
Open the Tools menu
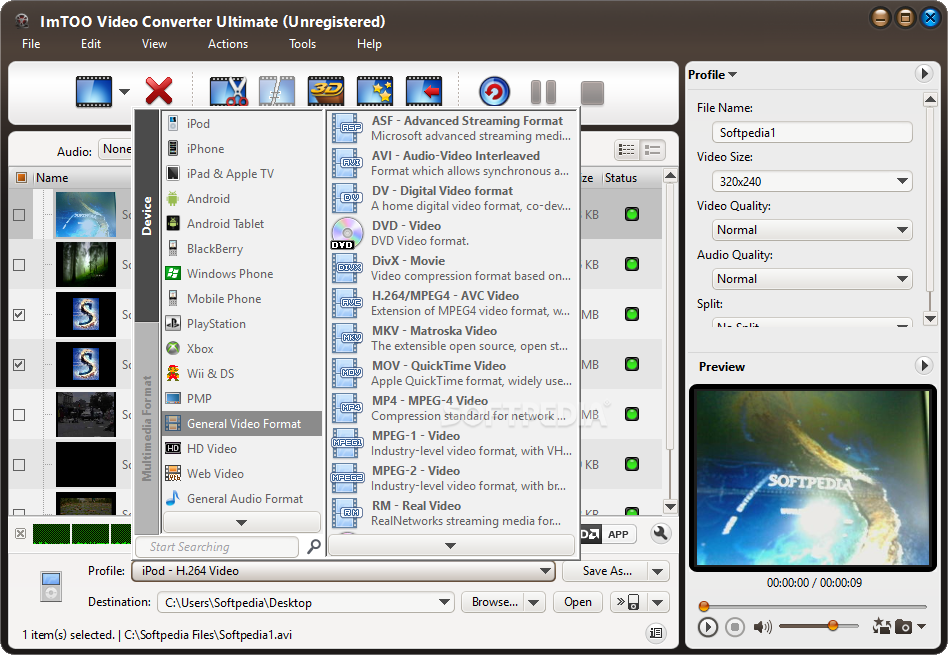[302, 44]
